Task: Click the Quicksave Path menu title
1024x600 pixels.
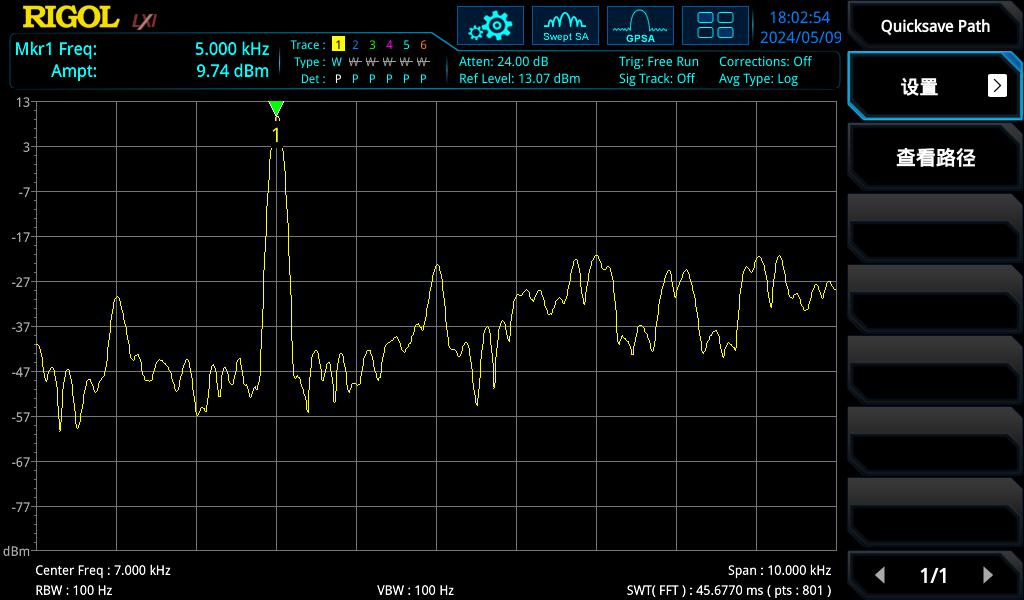Action: pyautogui.click(x=935, y=26)
